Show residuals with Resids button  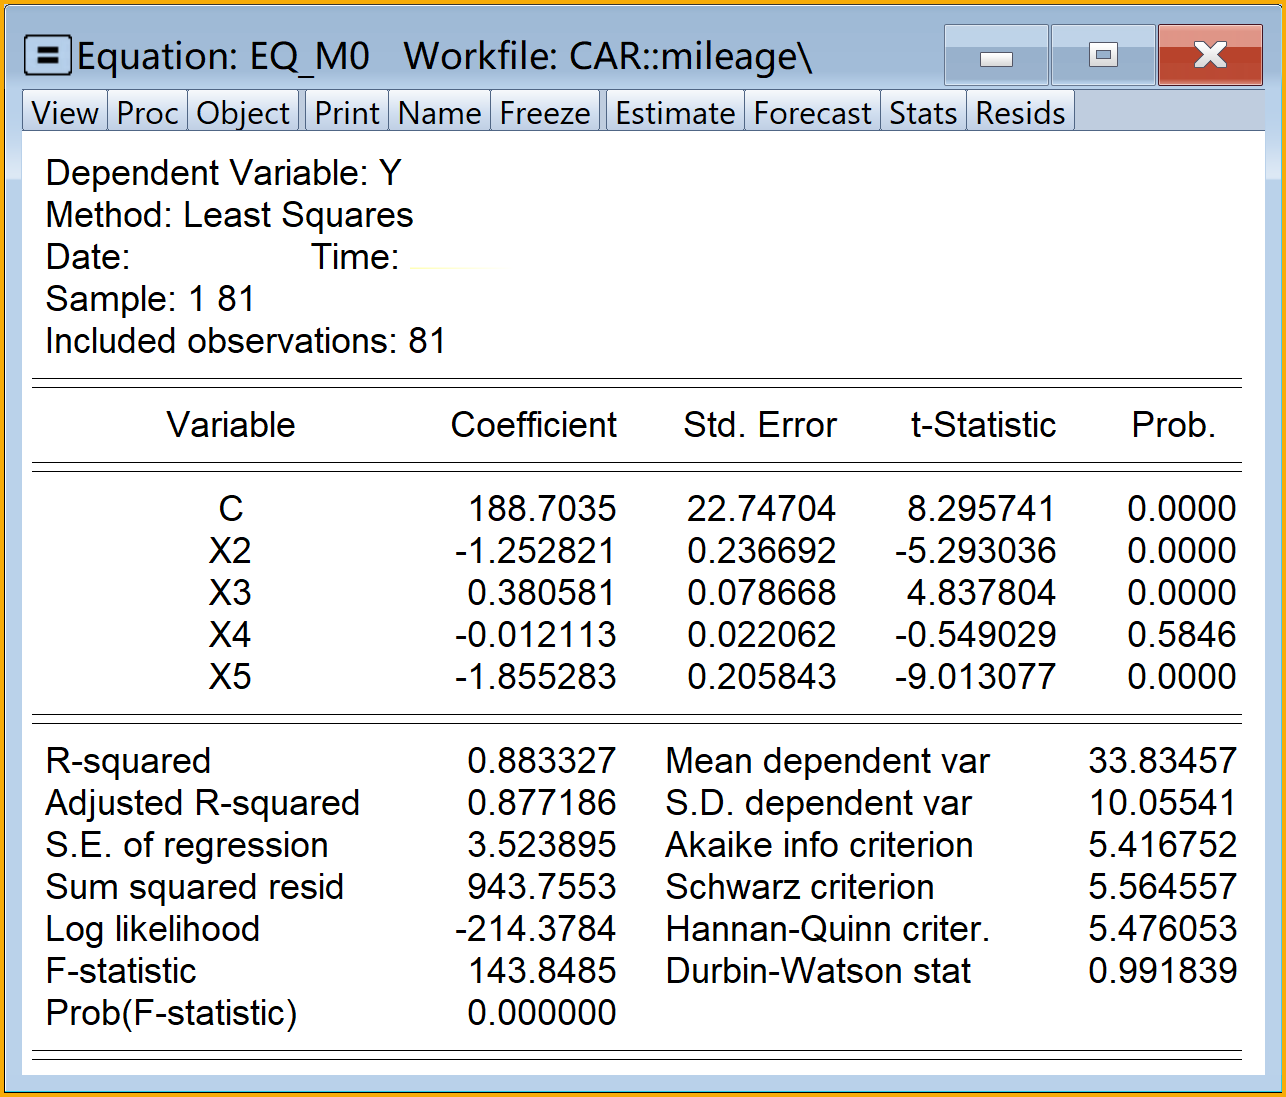[x=1020, y=113]
